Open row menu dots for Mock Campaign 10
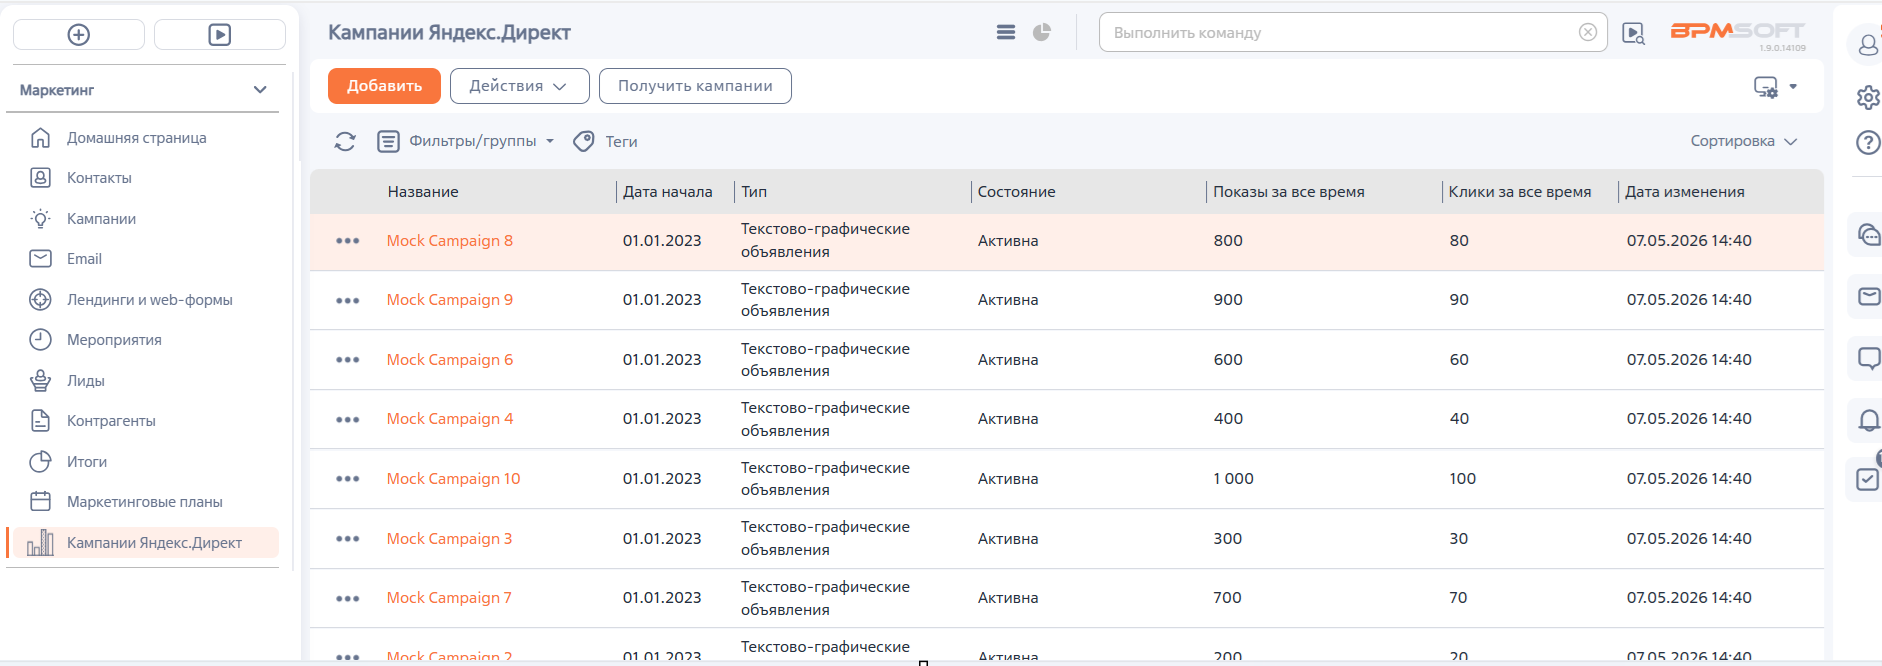The height and width of the screenshot is (666, 1882). [348, 479]
